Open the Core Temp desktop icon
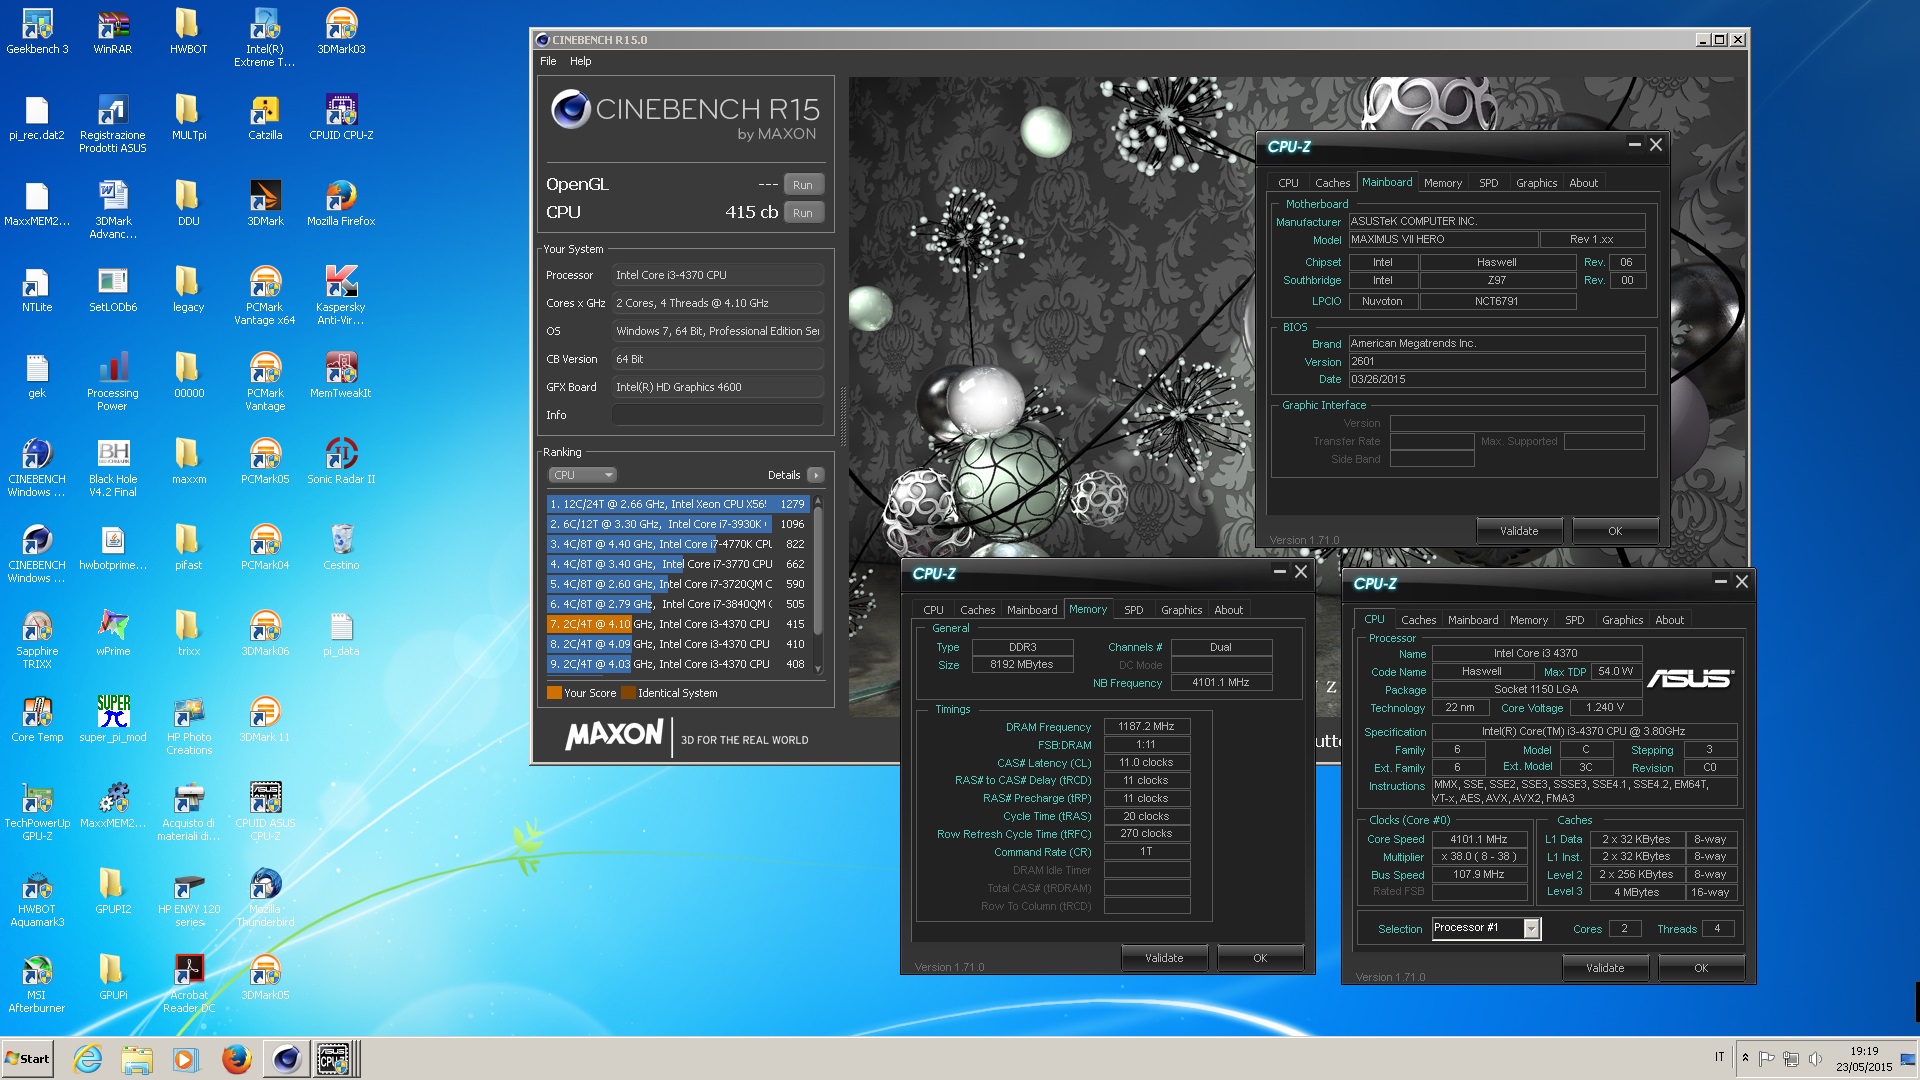The image size is (1920, 1080). 37,718
